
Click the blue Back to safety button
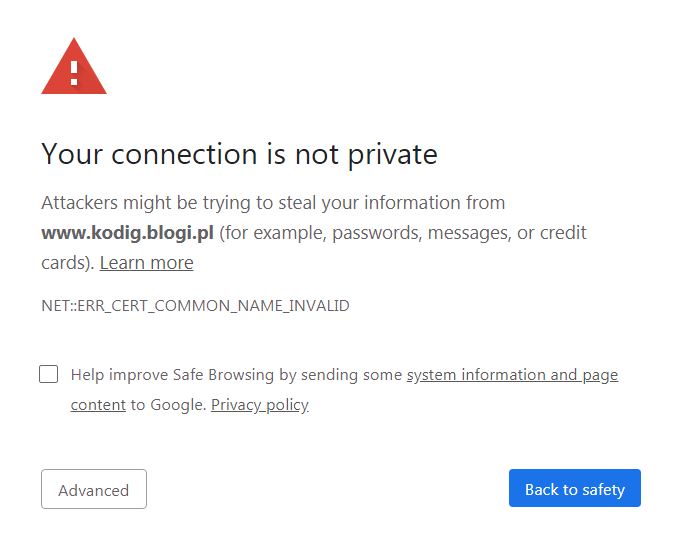coord(575,488)
